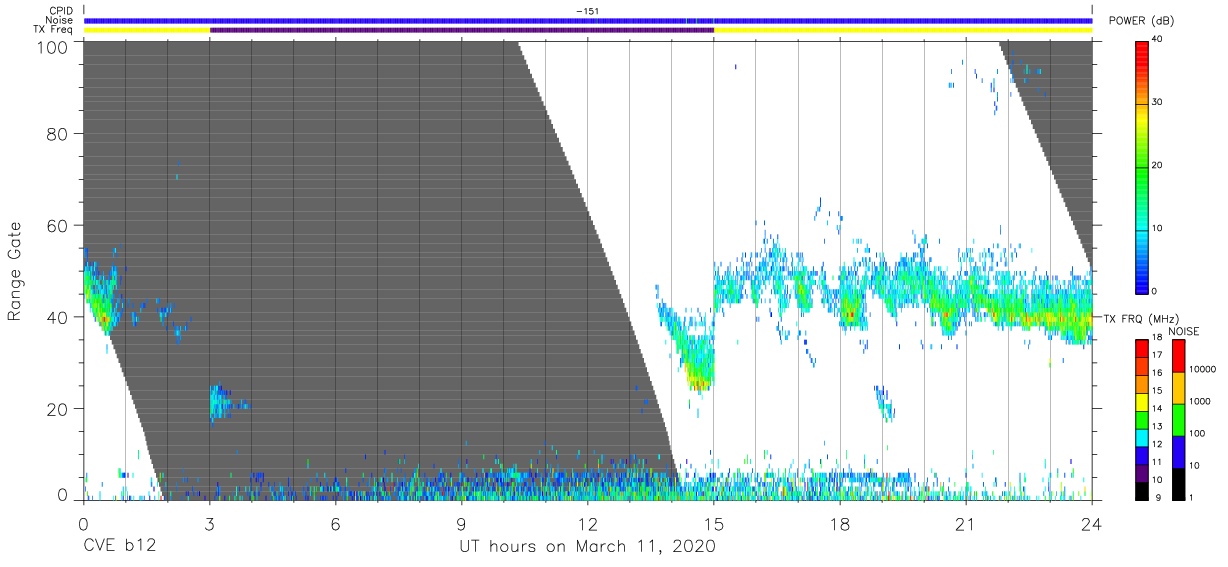This screenshot has width=1228, height=567.
Task: Click the Range Gate y-axis title
Action: (x=15, y=273)
